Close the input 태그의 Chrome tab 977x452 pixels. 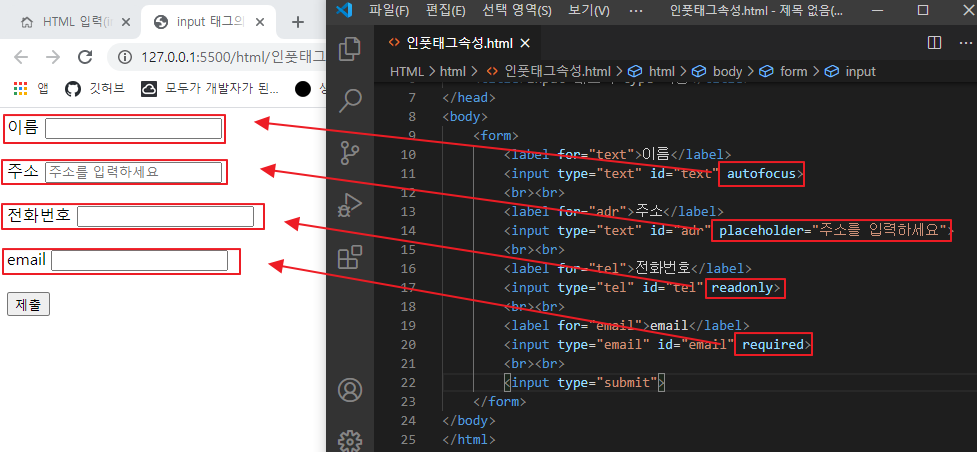260,22
